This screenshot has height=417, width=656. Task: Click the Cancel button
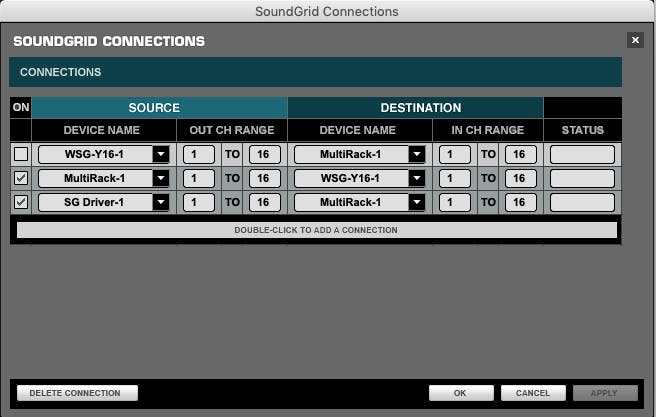[533, 393]
